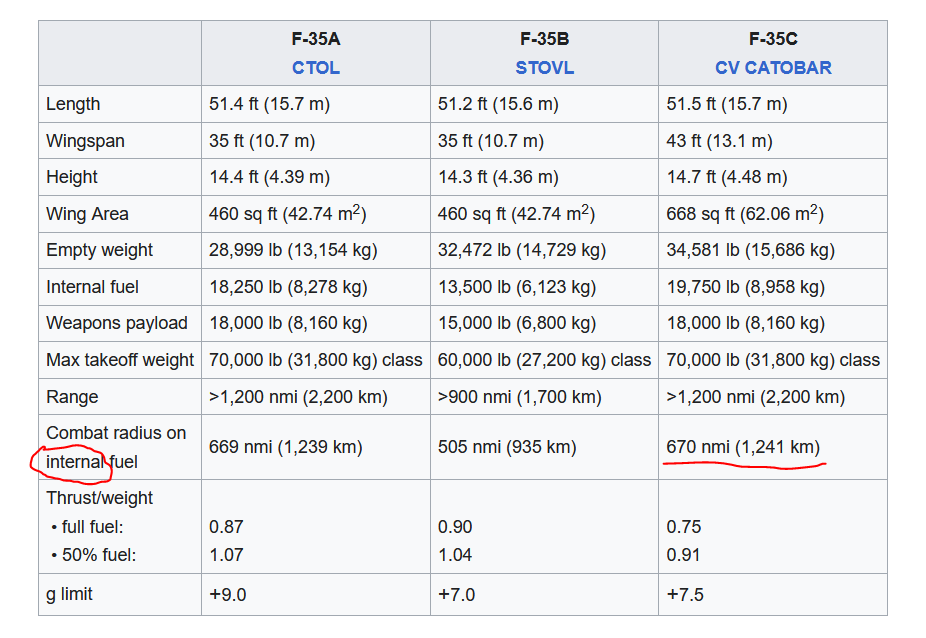Click the F-35A weapons payload 18,000 lb
This screenshot has height=638, width=926.
coord(288,323)
